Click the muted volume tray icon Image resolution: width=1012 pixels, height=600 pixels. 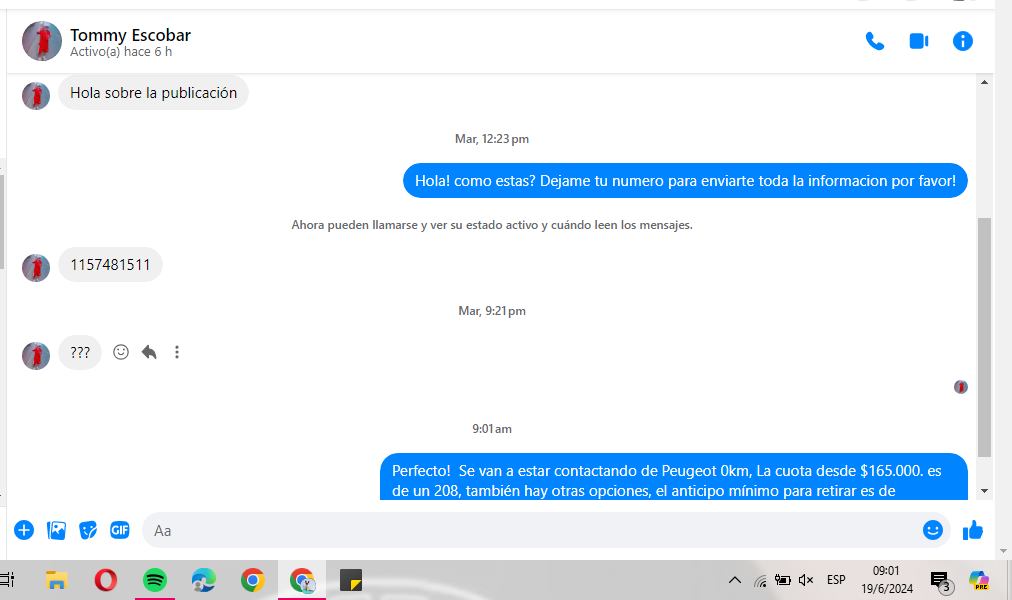806,580
